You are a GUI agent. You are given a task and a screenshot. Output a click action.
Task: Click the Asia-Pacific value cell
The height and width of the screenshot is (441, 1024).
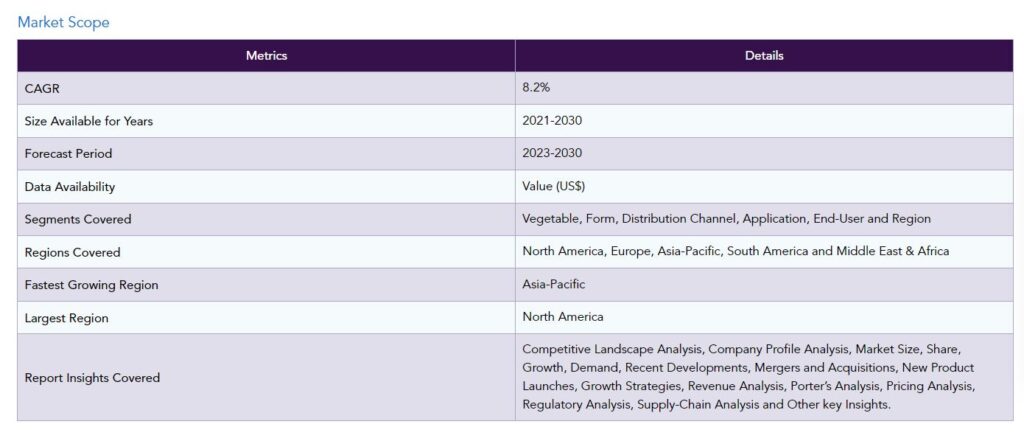[764, 284]
